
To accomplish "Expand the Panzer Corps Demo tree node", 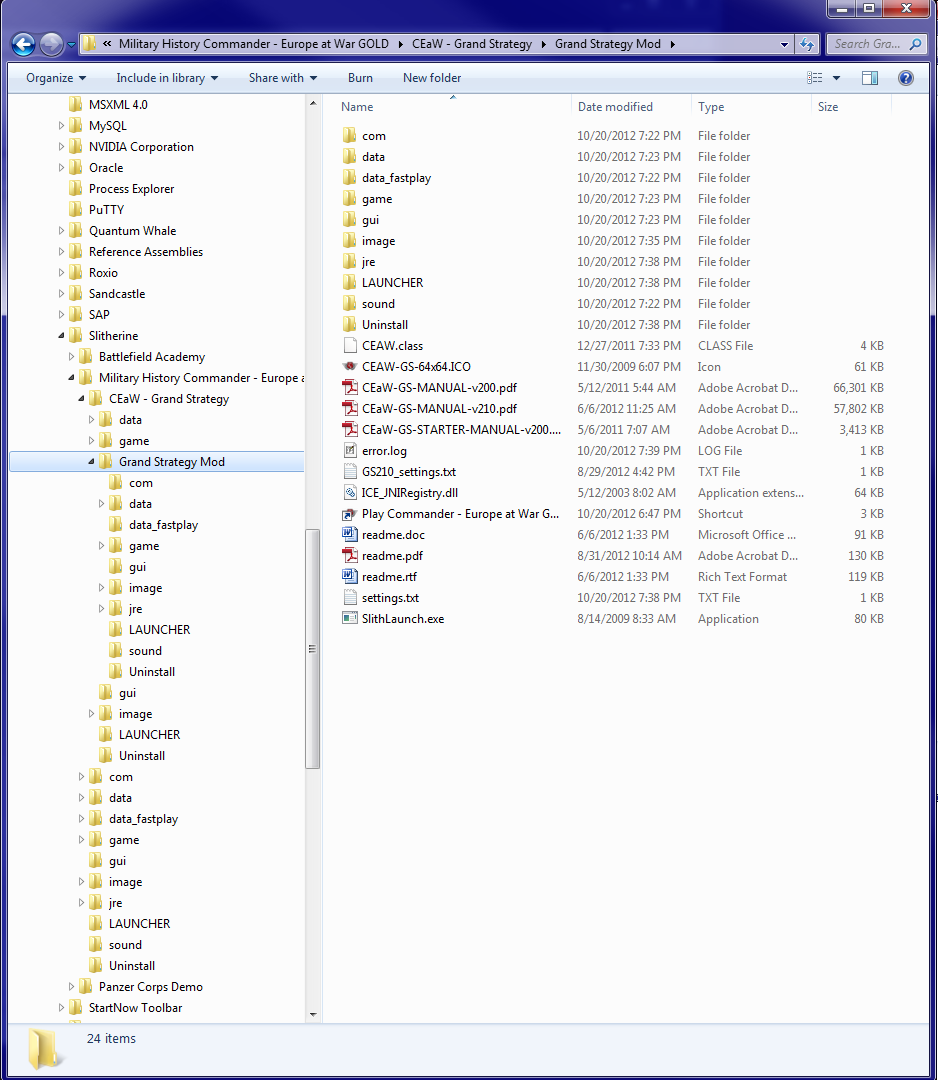I will 72,987.
